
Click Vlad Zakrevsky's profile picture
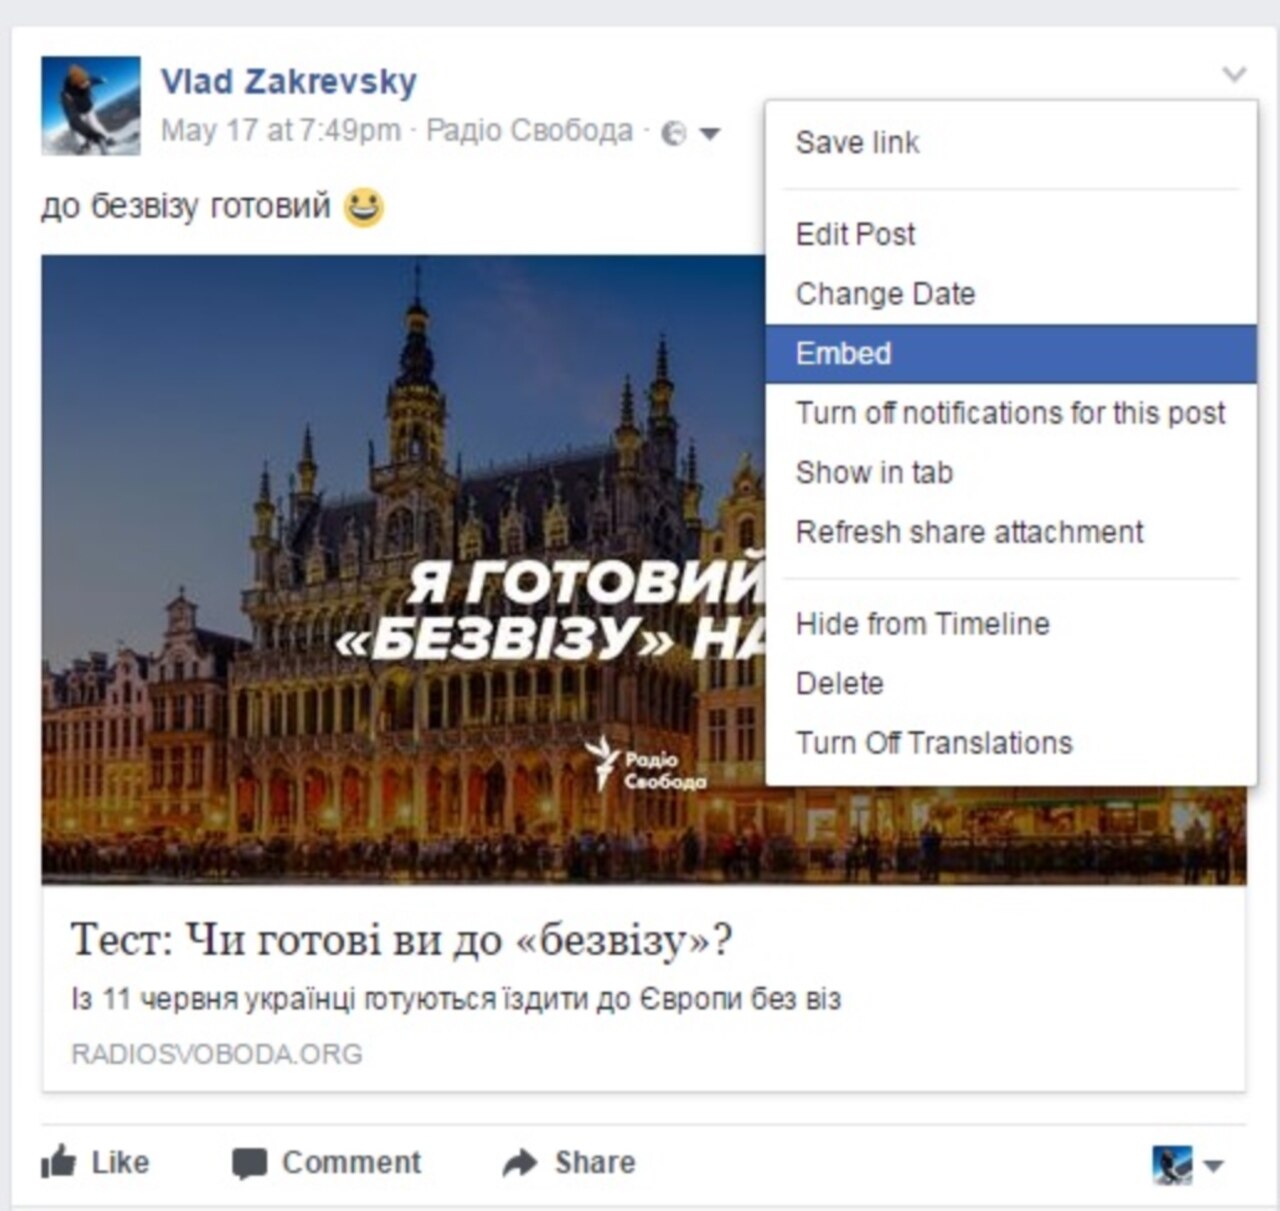90,105
